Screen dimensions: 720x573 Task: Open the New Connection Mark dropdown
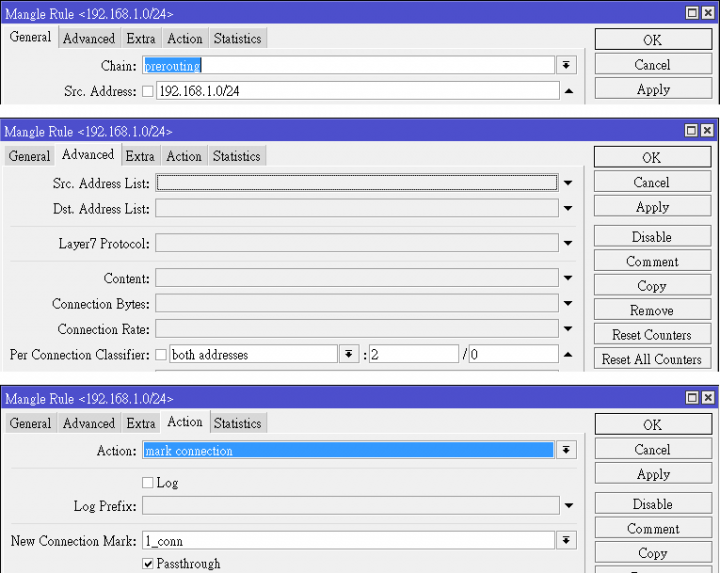point(566,540)
